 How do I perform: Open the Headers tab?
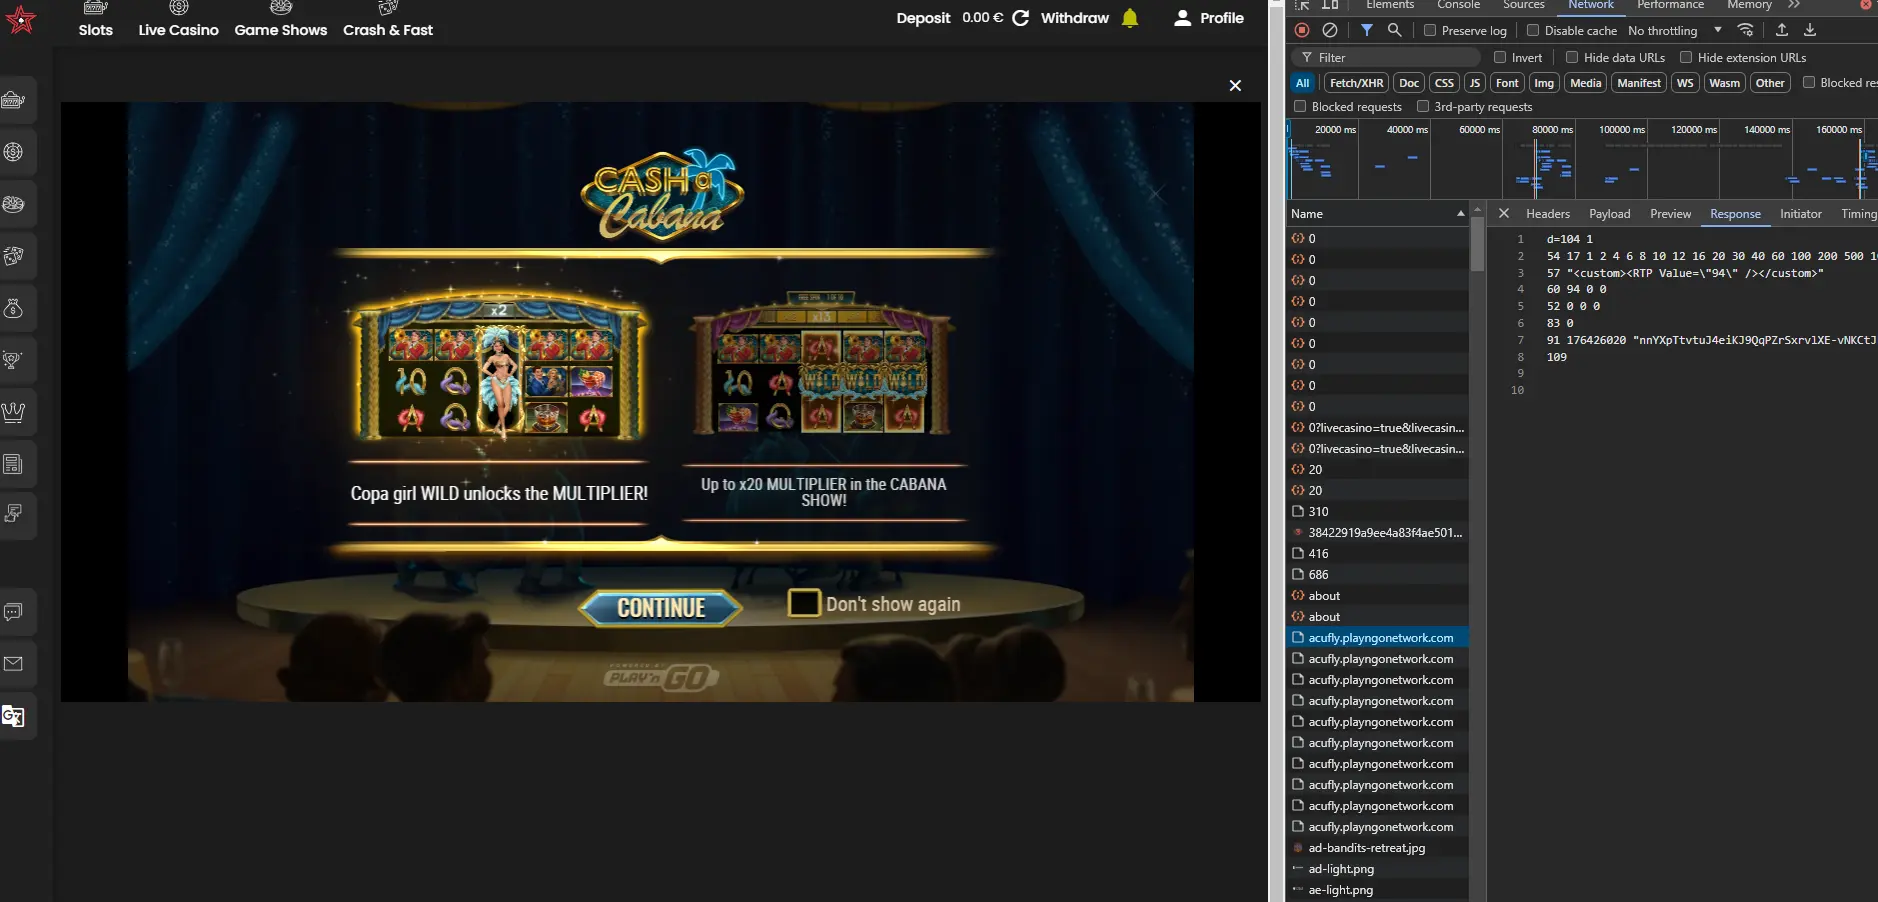click(x=1548, y=213)
